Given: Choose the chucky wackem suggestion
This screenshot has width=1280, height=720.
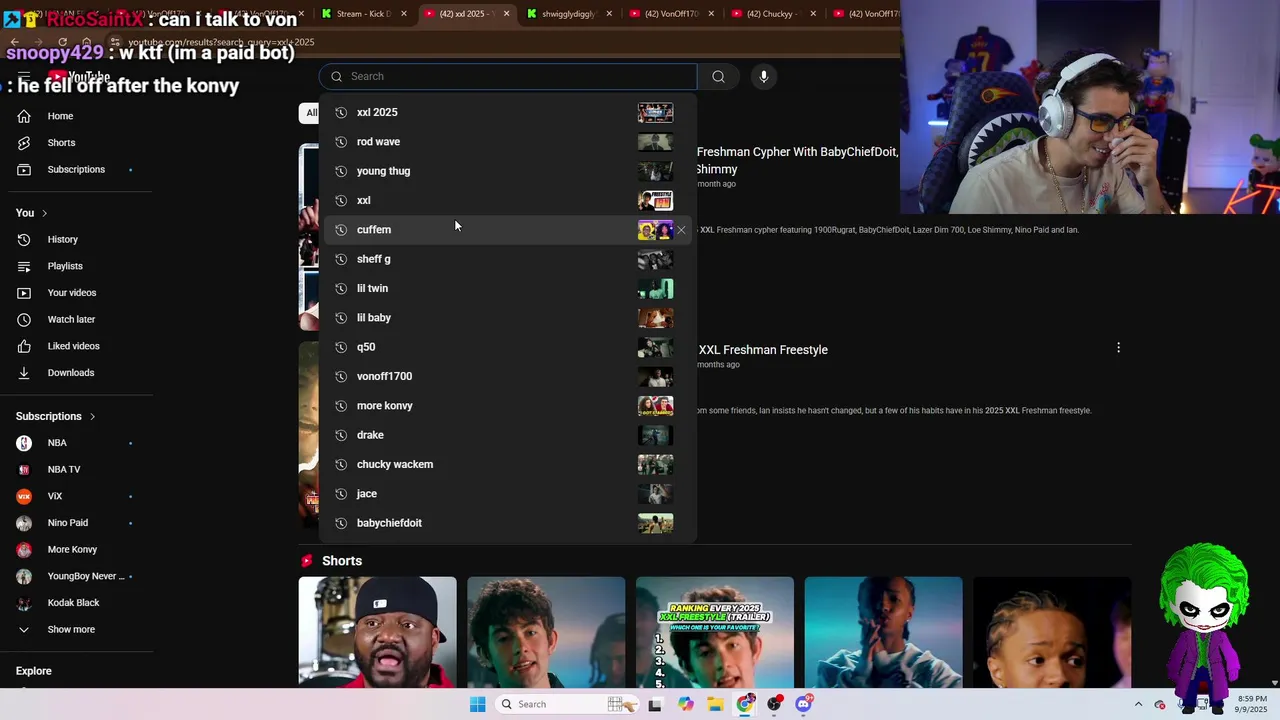Looking at the screenshot, I should pos(507,464).
